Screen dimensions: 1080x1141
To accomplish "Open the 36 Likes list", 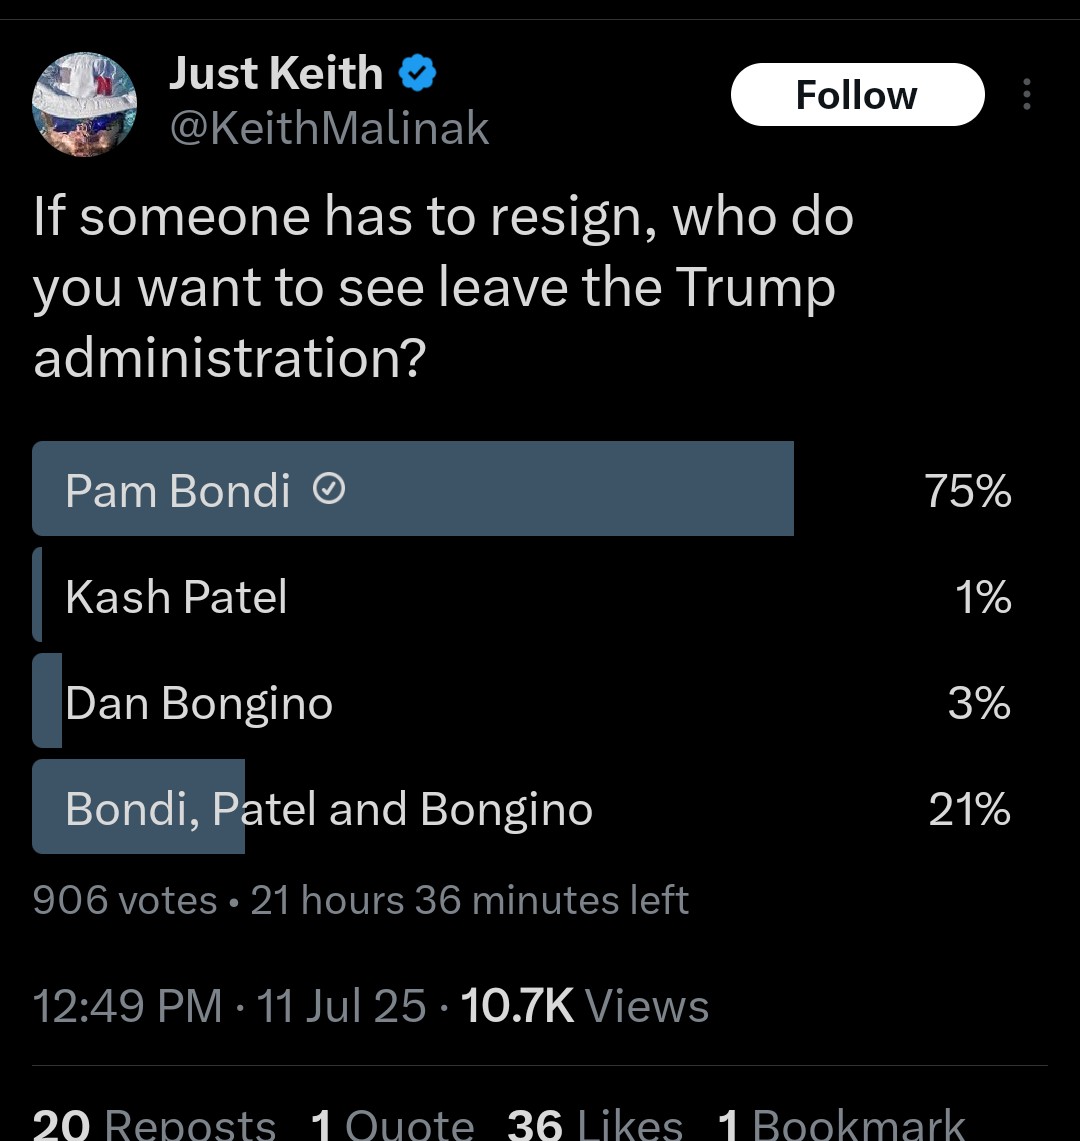I will [595, 1124].
